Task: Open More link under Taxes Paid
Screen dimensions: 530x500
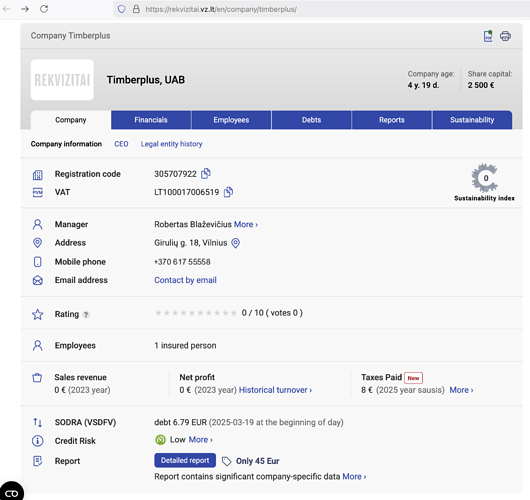Action: [x=461, y=390]
